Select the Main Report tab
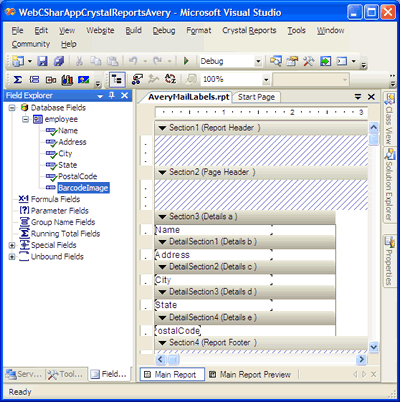The width and height of the screenshot is (400, 402). click(x=171, y=375)
